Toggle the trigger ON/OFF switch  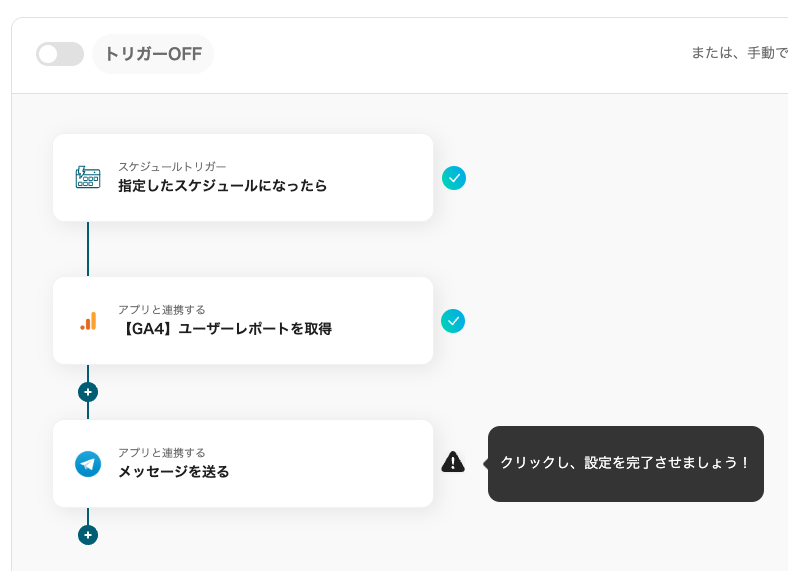(x=60, y=54)
